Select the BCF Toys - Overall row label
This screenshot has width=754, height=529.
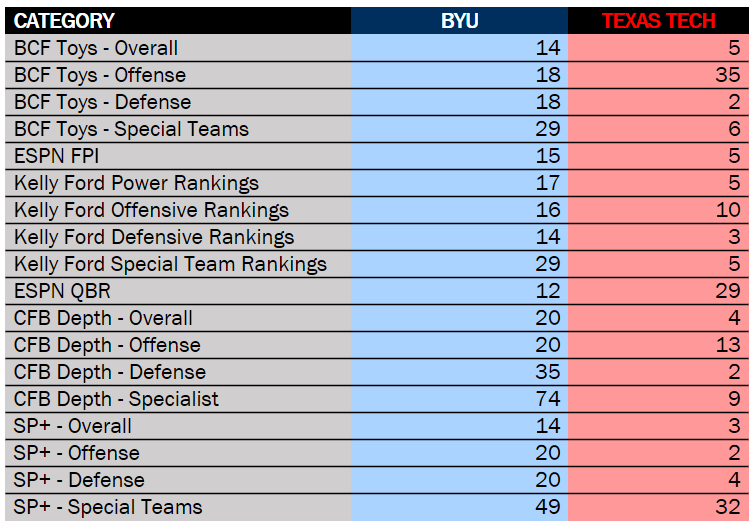[96, 48]
